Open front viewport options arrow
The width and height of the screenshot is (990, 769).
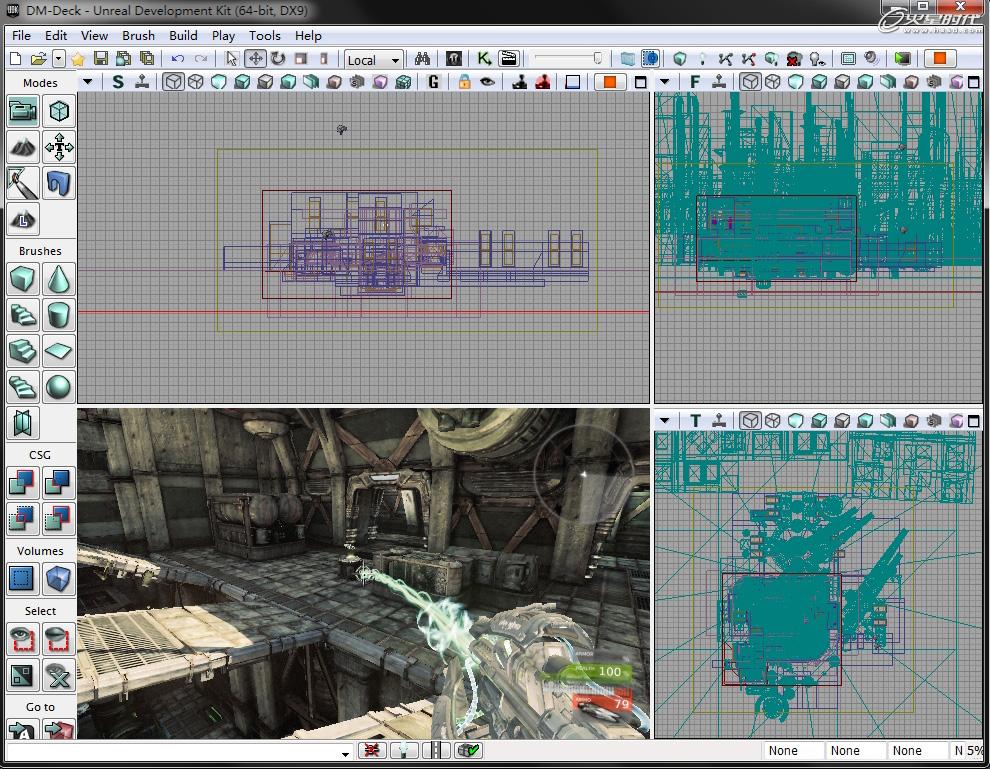(x=664, y=82)
